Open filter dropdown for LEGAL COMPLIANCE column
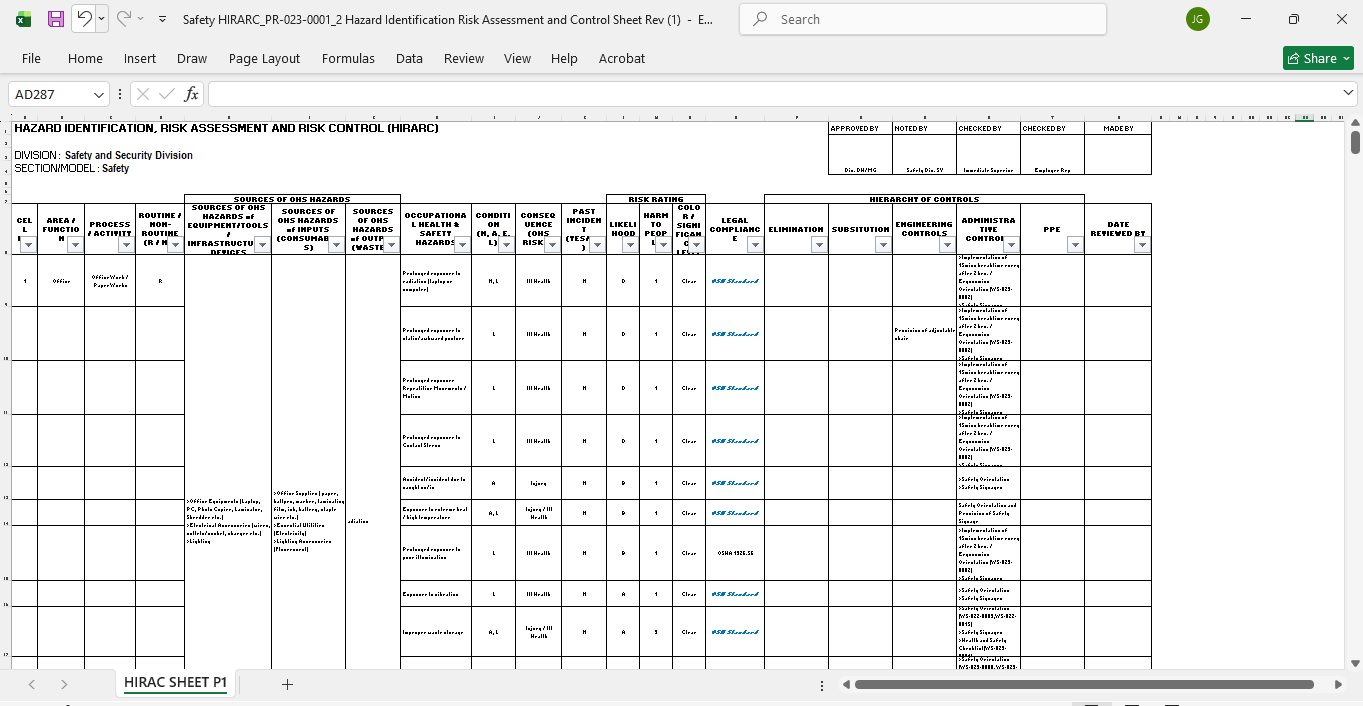This screenshot has height=706, width=1363. [x=754, y=245]
